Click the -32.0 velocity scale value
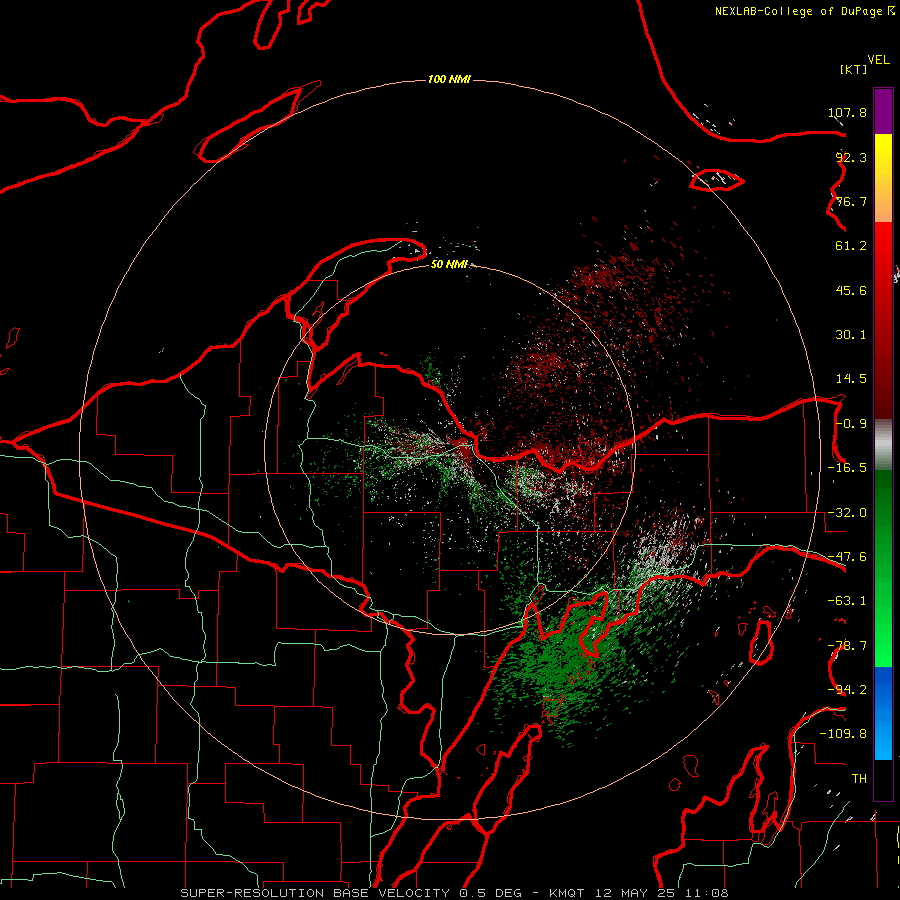Screen dimensions: 900x900 (x=847, y=513)
